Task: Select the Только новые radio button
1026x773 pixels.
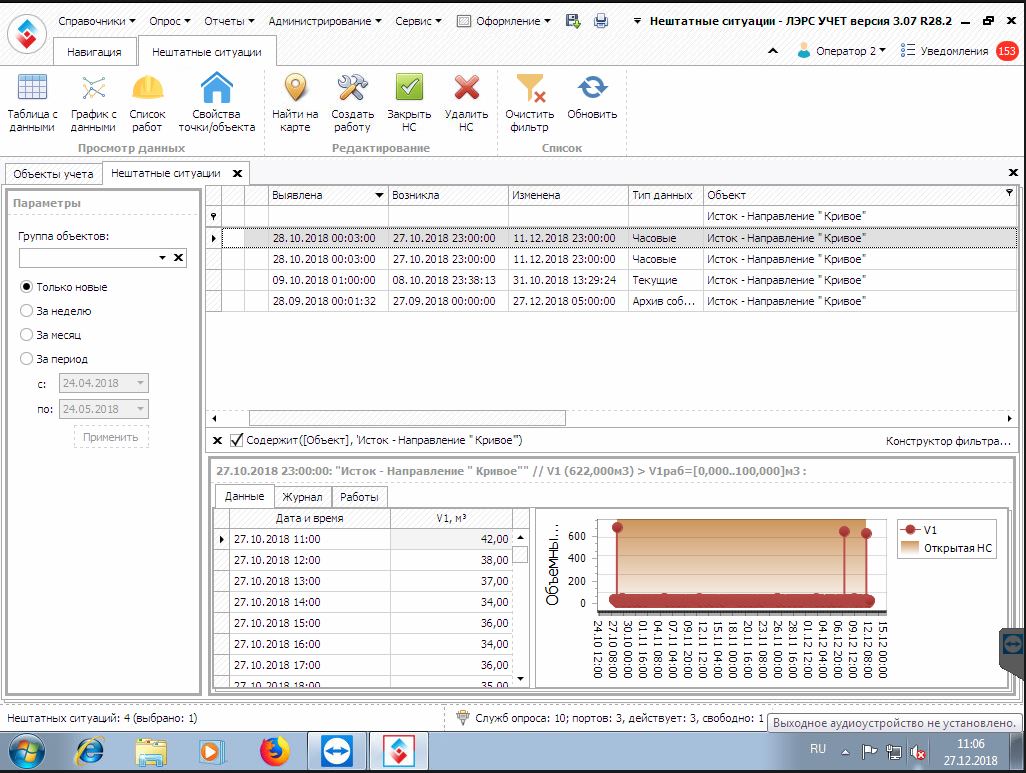Action: (26, 287)
